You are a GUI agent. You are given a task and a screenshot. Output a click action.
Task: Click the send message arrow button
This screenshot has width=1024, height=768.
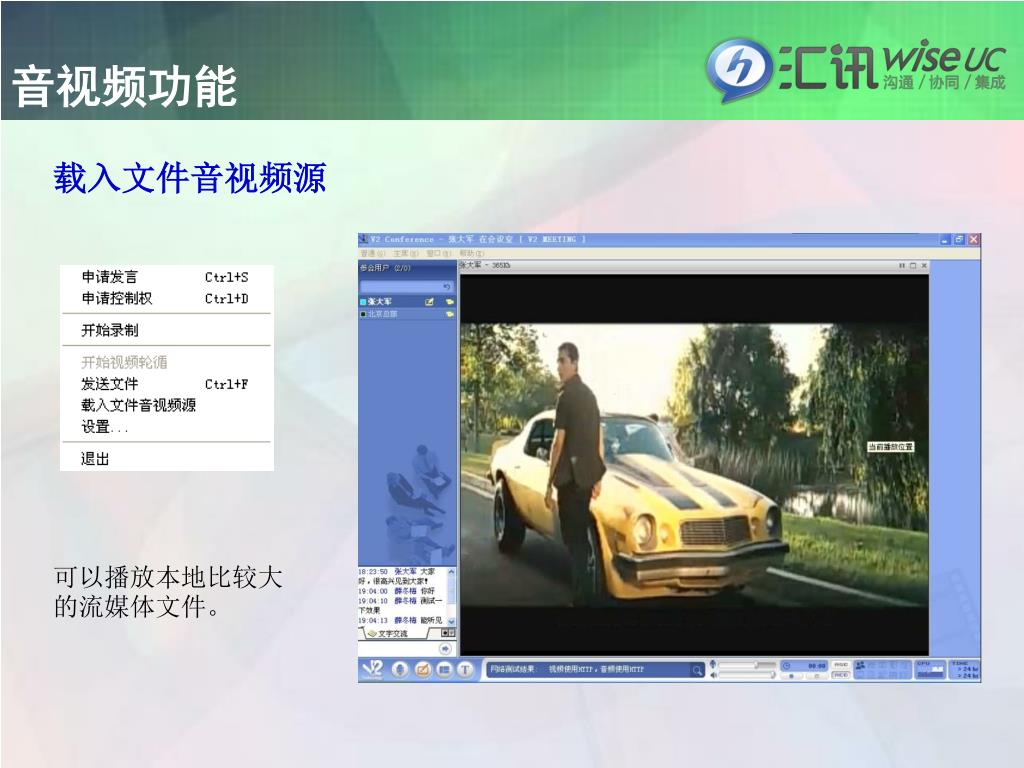tap(445, 648)
